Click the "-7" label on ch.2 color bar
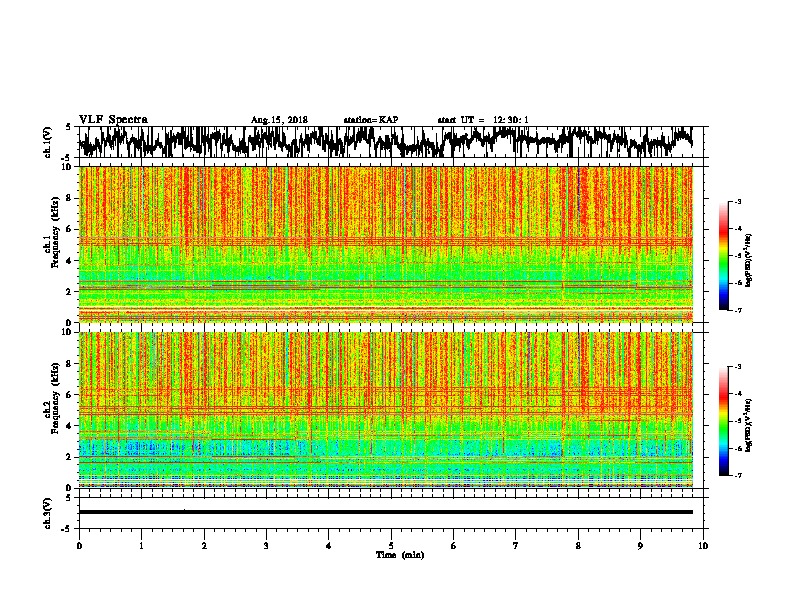This screenshot has width=792, height=612. pos(737,476)
